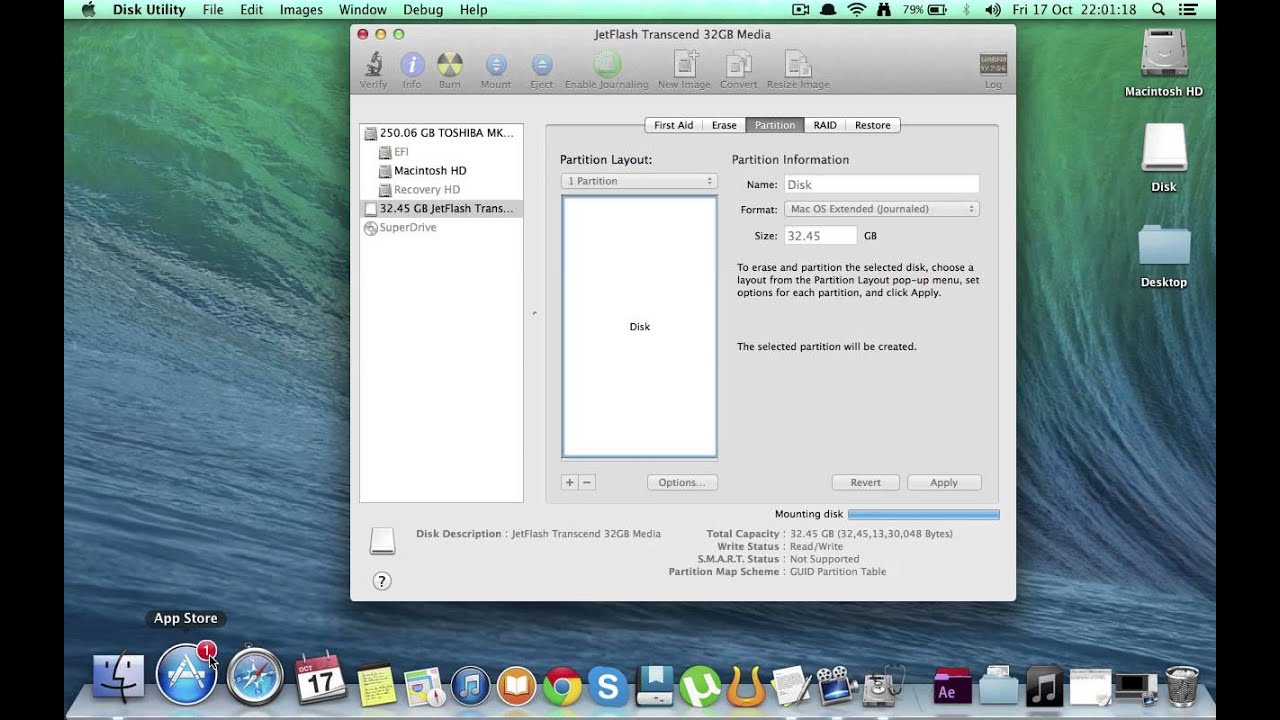Viewport: 1280px width, 720px height.
Task: Click the Options... button
Action: 682,482
